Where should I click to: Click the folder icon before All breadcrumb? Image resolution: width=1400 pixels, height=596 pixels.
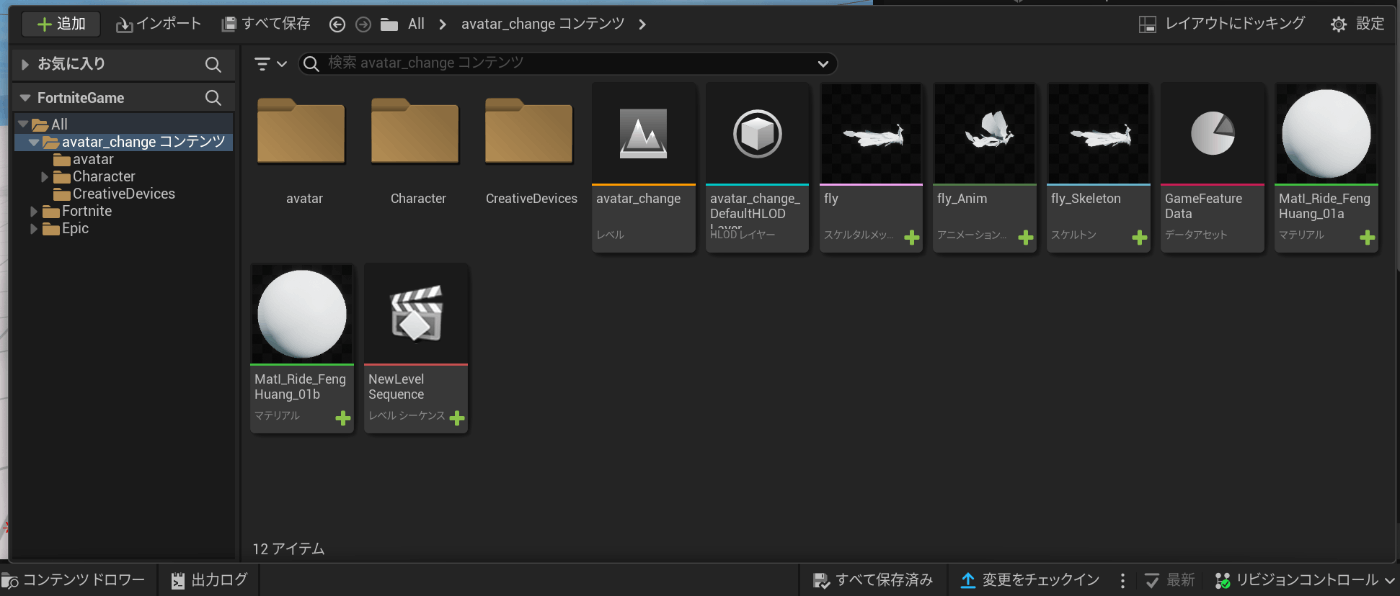point(390,24)
